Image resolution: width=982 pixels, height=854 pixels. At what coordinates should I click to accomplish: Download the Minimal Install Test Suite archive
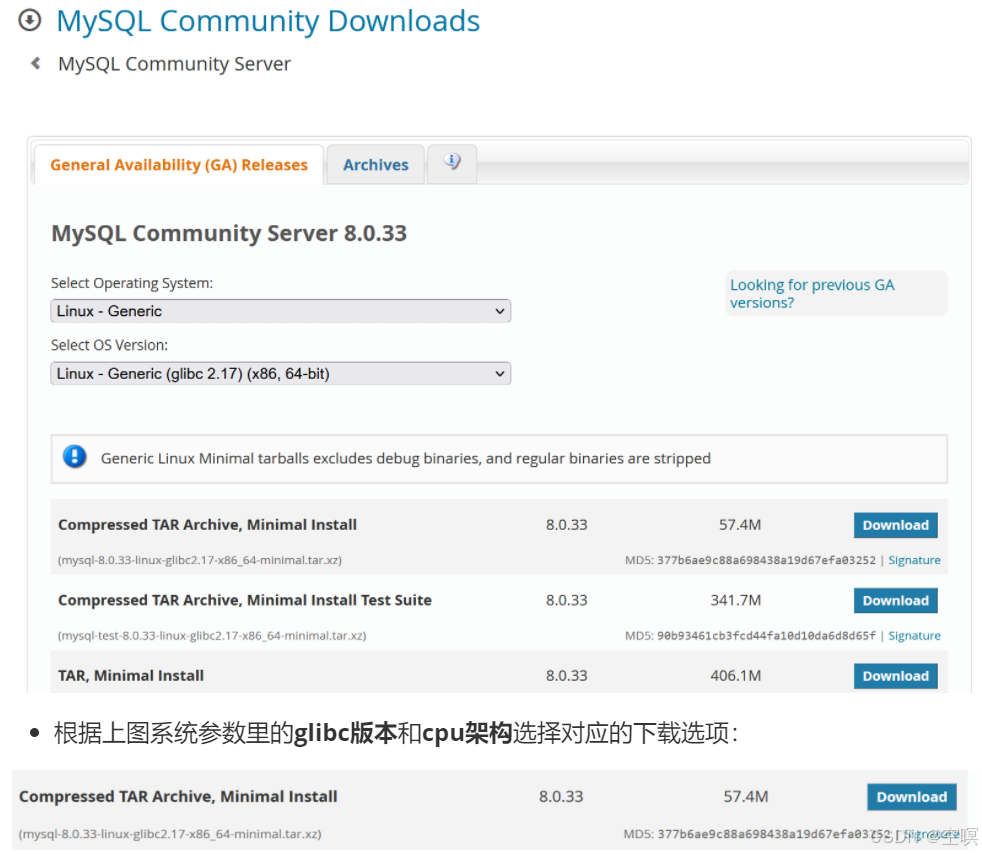pyautogui.click(x=896, y=600)
